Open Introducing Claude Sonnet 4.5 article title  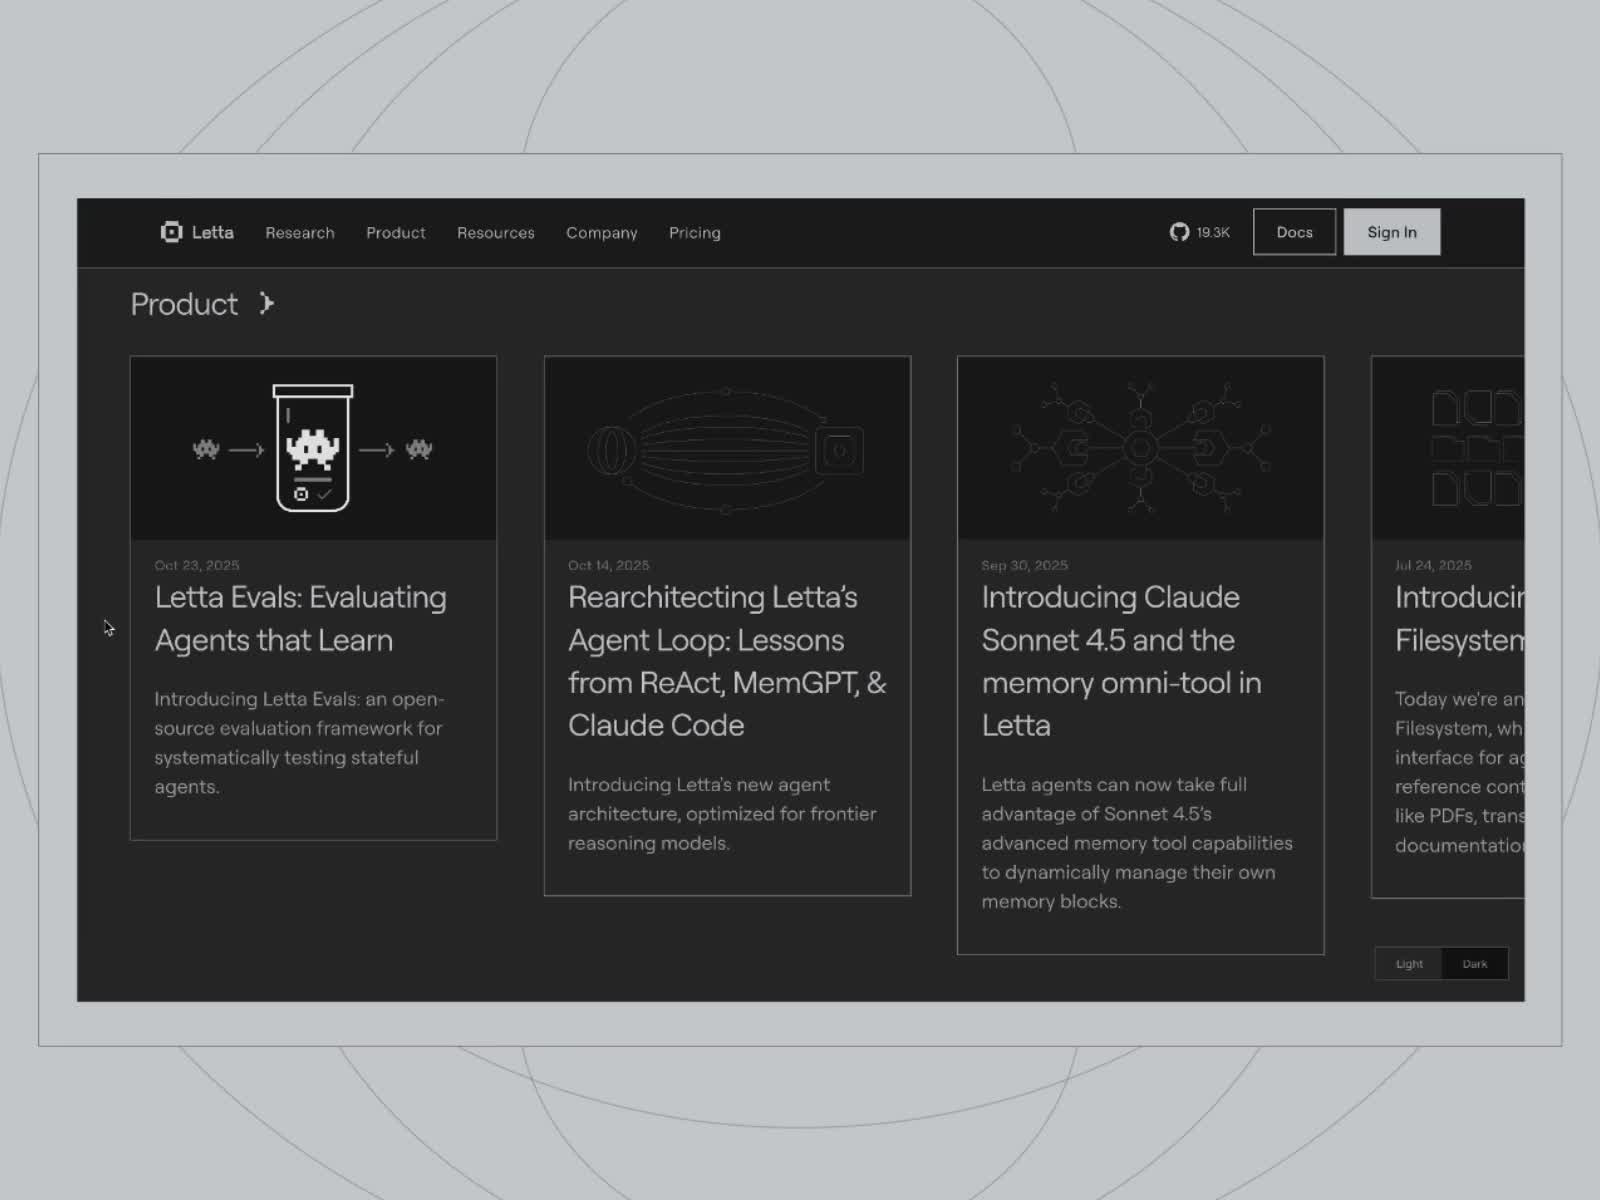[1120, 660]
